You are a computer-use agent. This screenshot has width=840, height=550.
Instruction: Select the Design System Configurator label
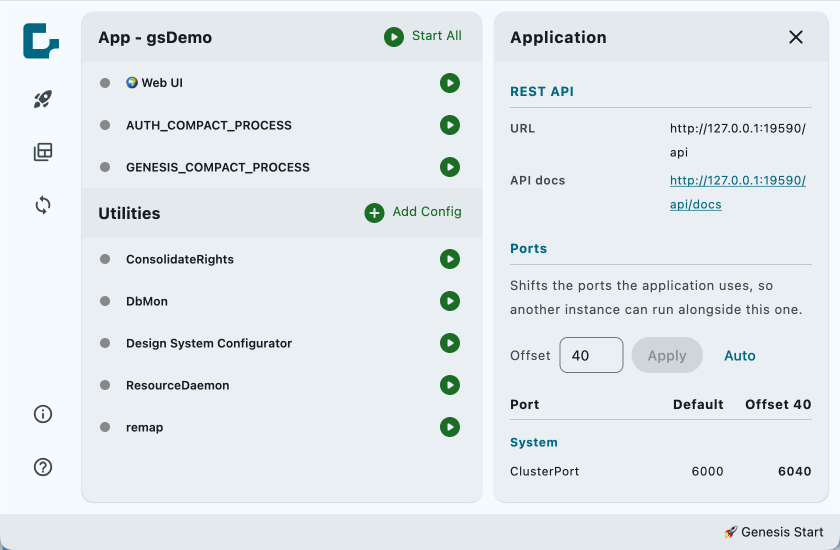[209, 343]
